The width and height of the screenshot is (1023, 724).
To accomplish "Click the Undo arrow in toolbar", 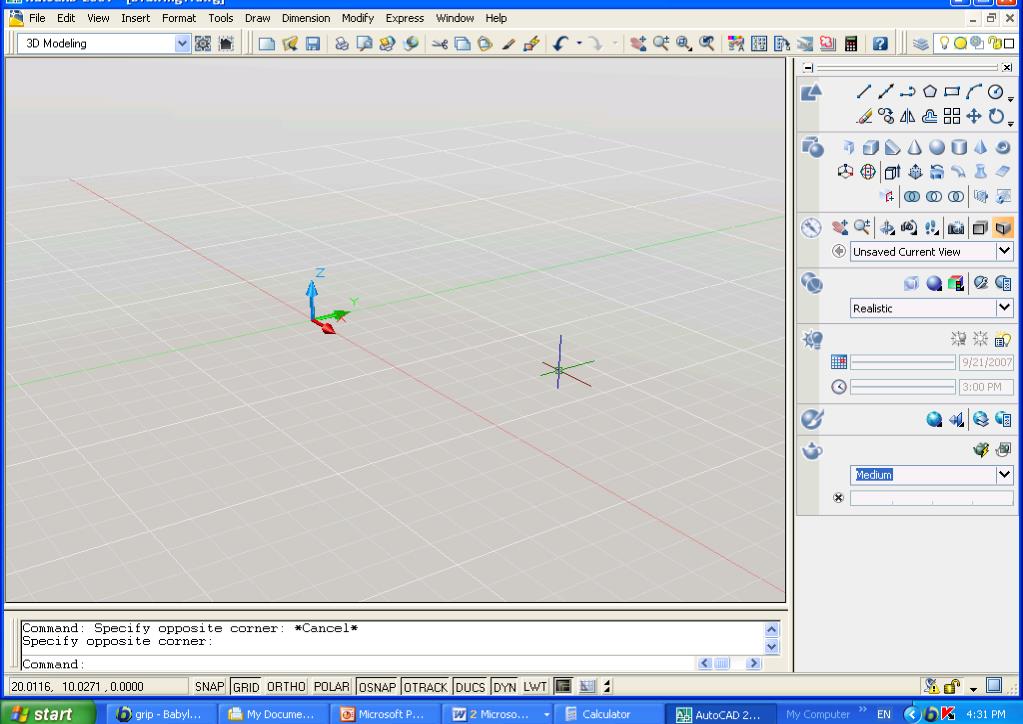I will (560, 44).
